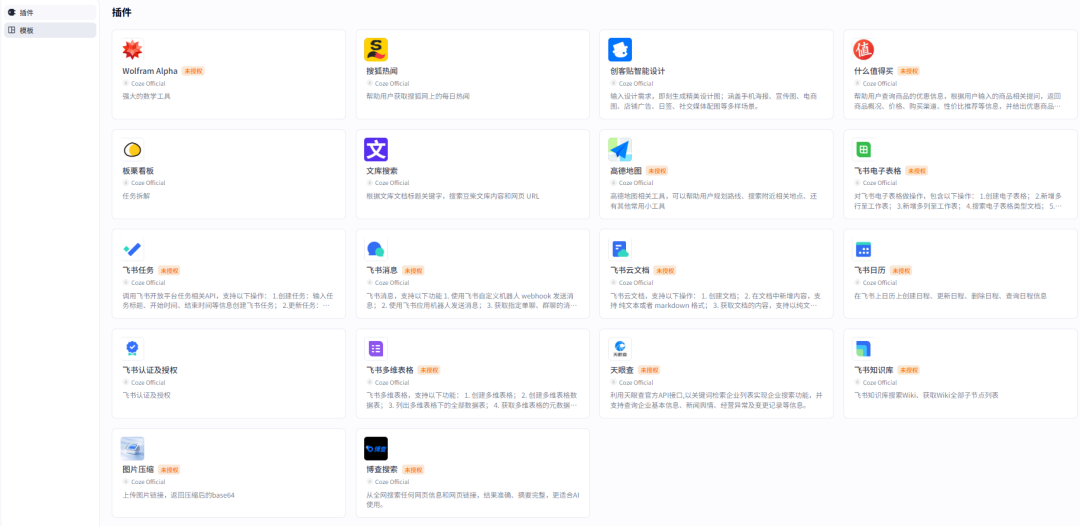The height and width of the screenshot is (526, 1080).
Task: Click Coze Official avatar in 博查搜索 card
Action: tap(369, 482)
